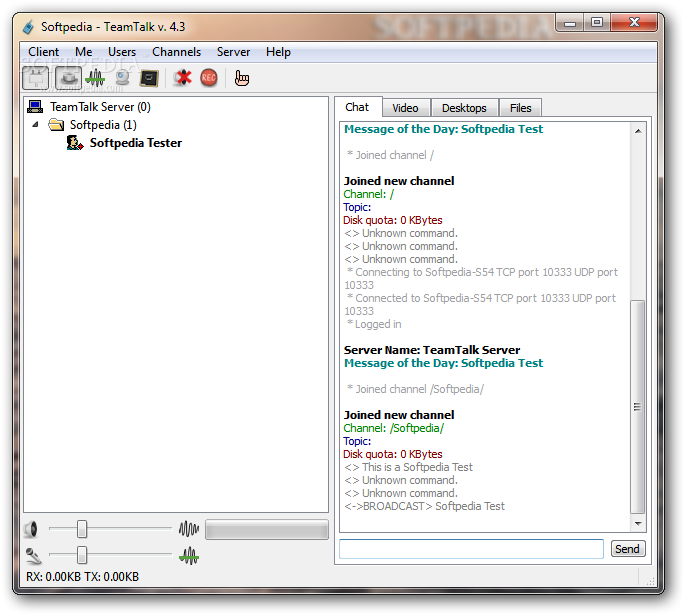The image size is (685, 615).
Task: Close the TeamTalk window
Action: [634, 23]
